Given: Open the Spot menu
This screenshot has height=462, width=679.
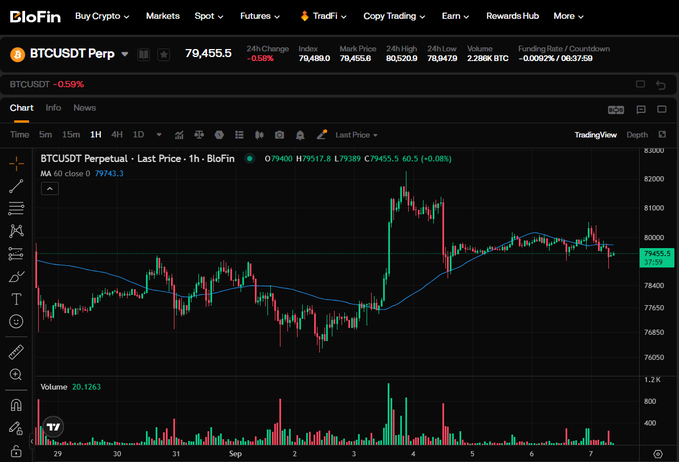Looking at the screenshot, I should pos(209,16).
